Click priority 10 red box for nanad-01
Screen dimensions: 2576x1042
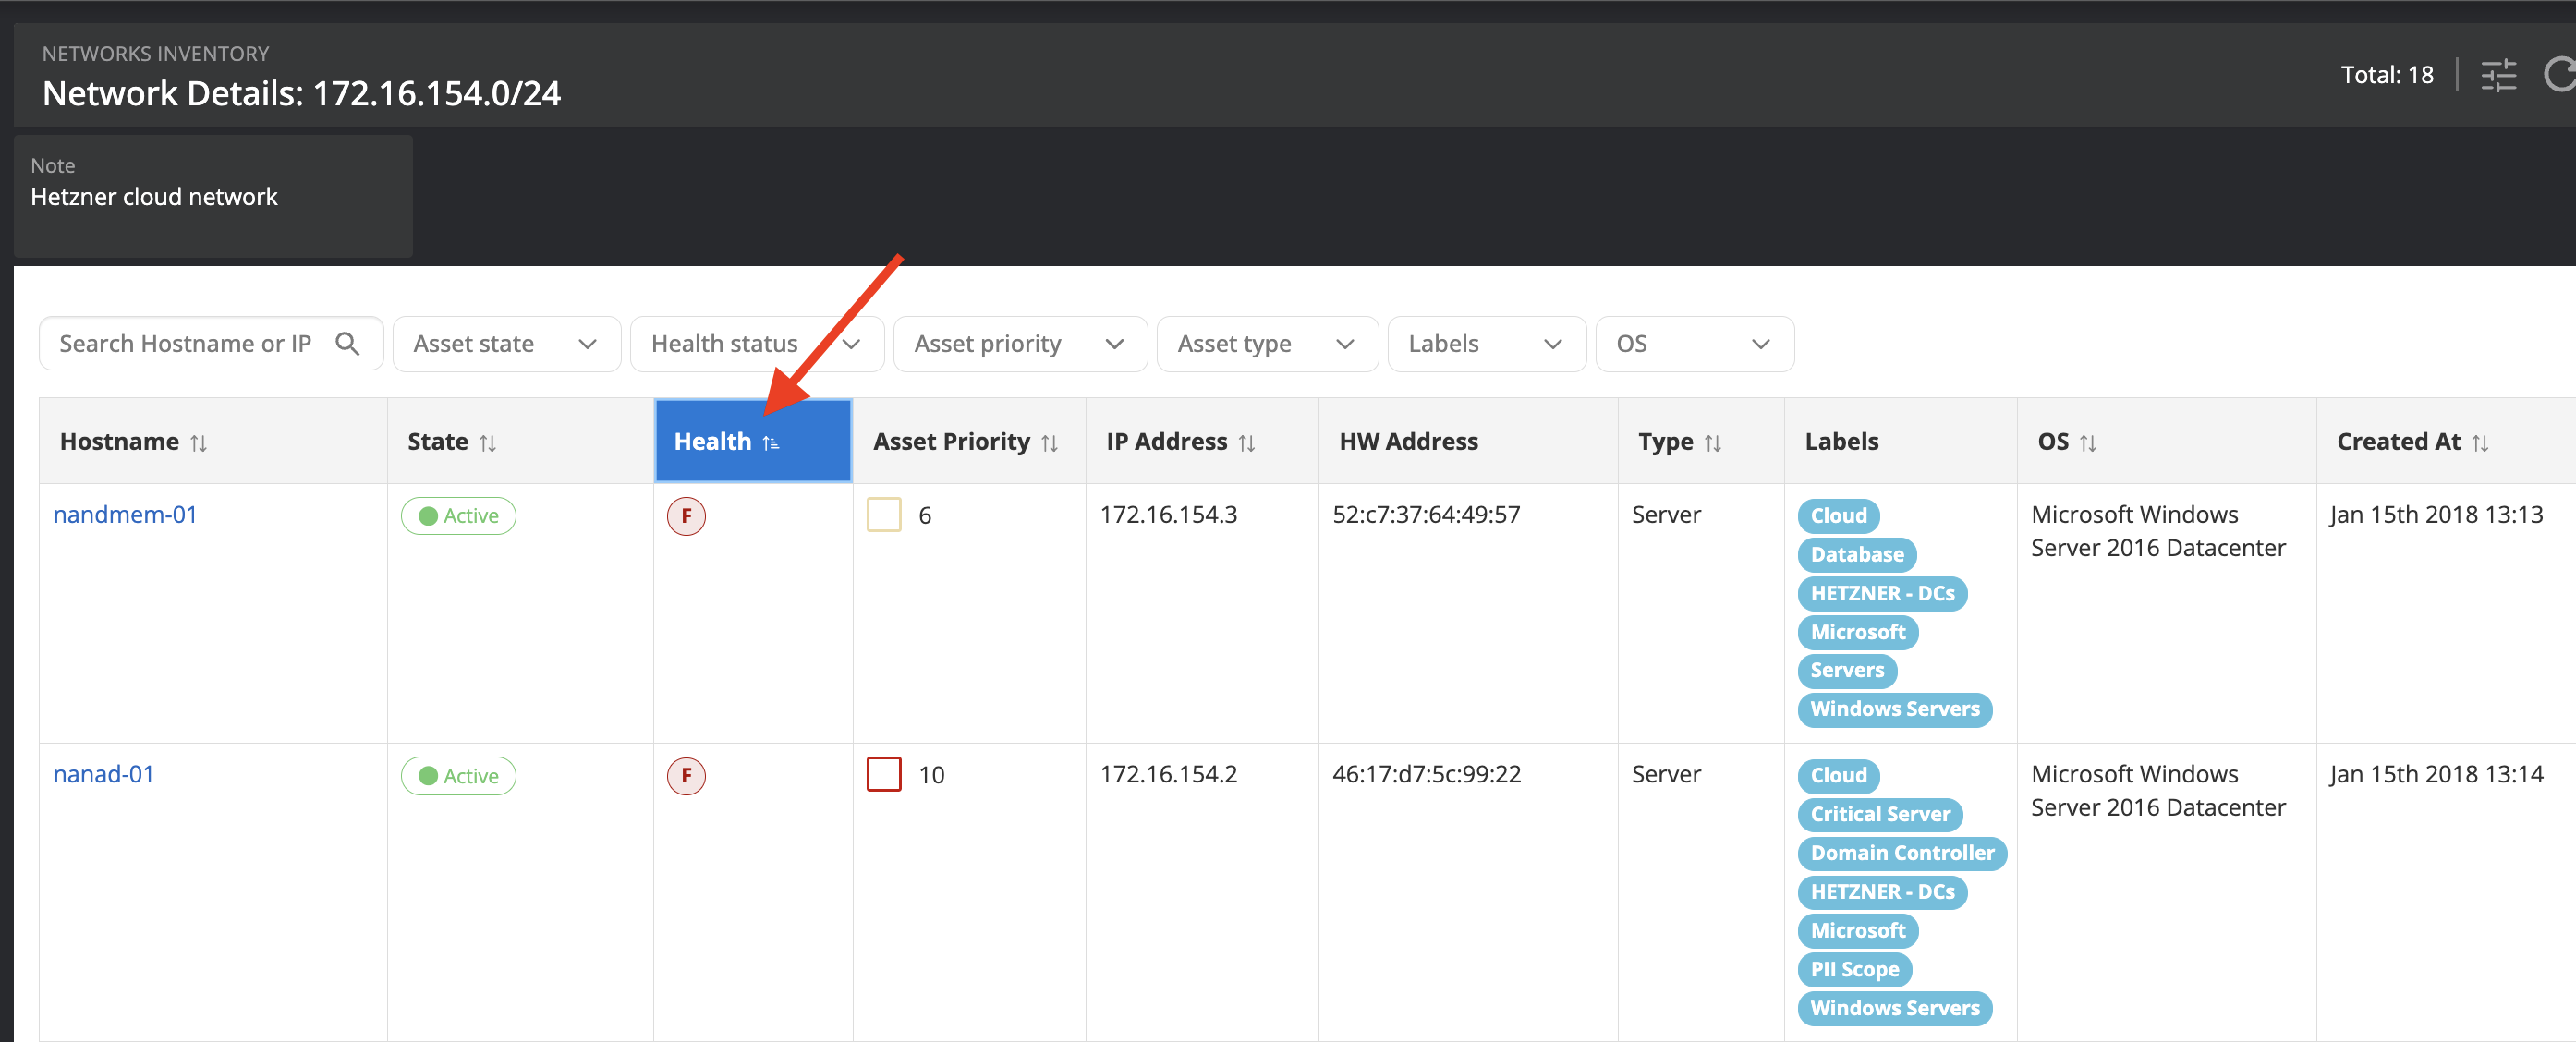(x=883, y=775)
